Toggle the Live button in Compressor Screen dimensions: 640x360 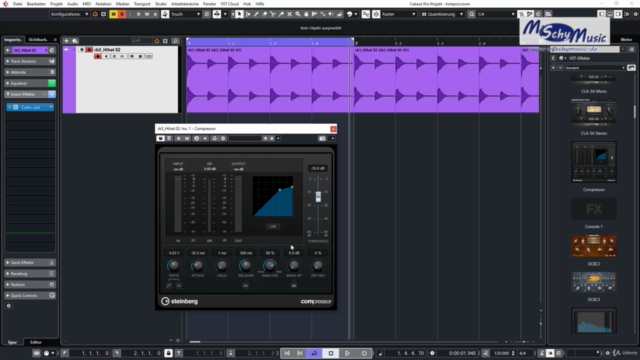273,226
